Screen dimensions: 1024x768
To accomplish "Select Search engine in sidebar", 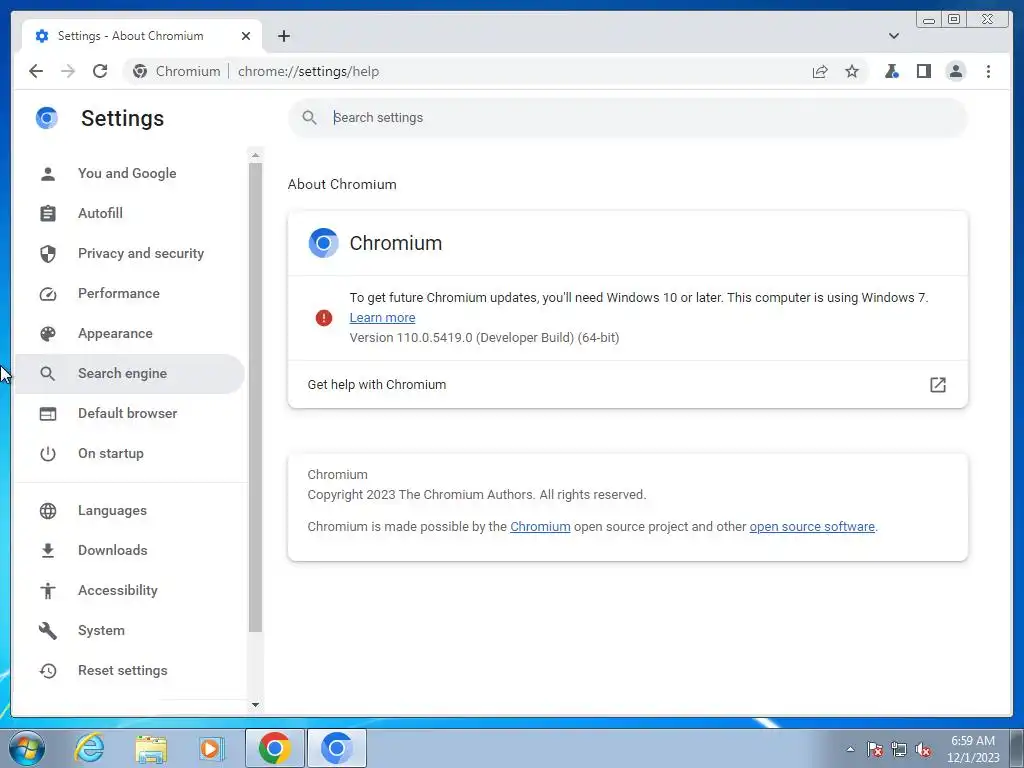I will [129, 374].
